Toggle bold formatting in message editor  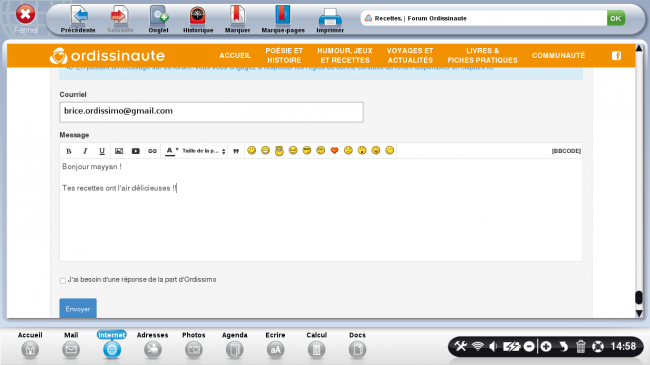tap(69, 151)
